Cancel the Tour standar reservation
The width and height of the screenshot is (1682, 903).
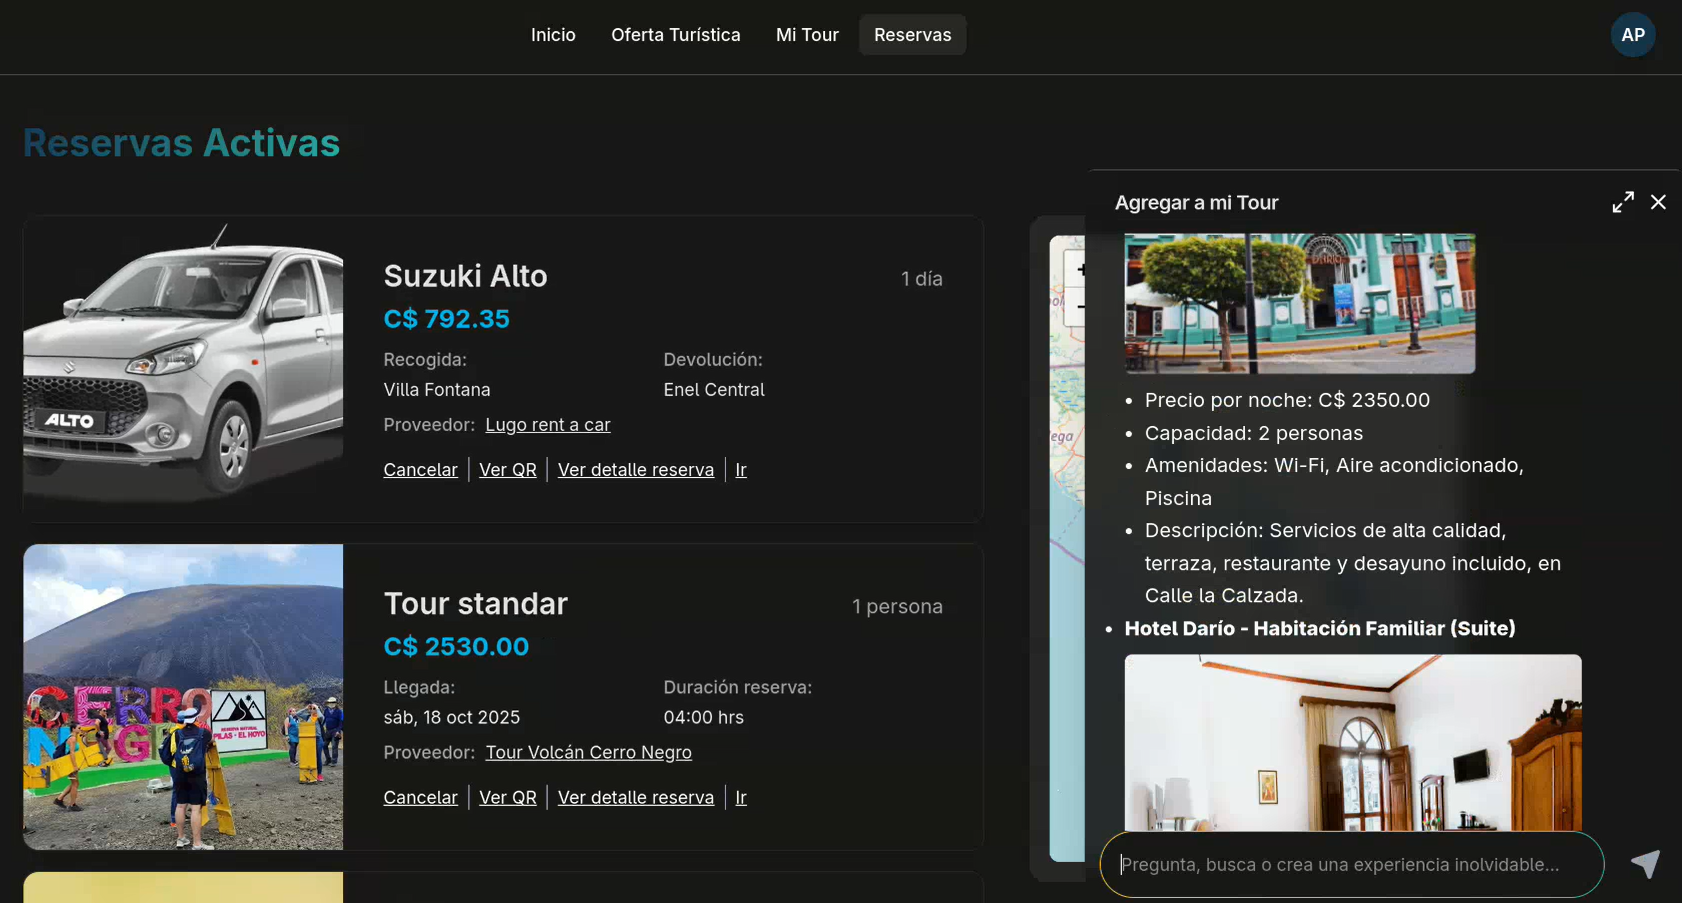tap(420, 798)
